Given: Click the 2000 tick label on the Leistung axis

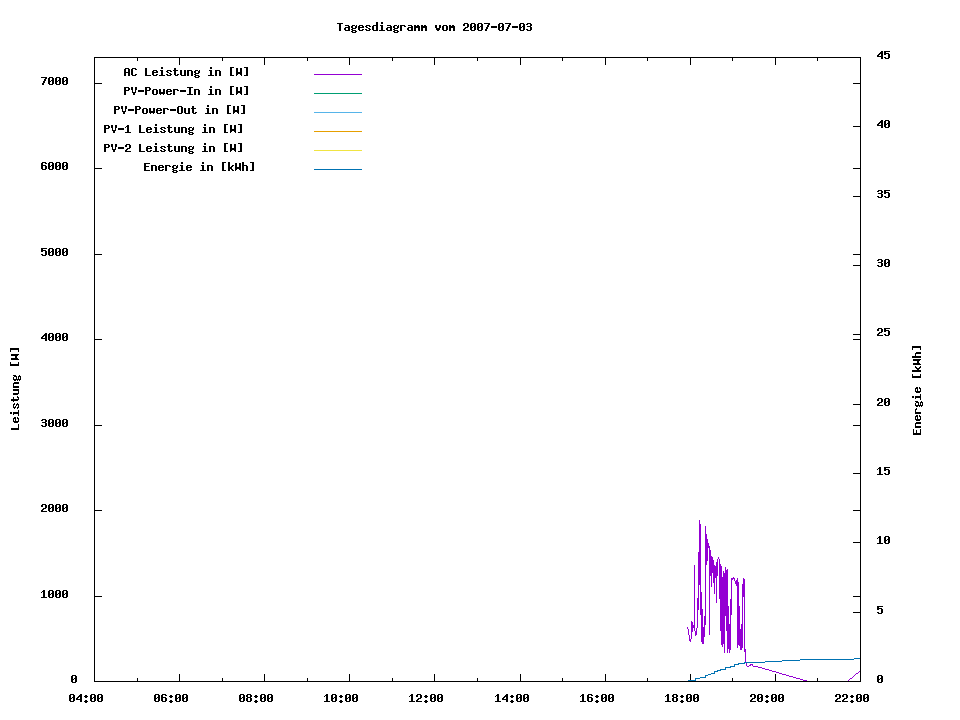Looking at the screenshot, I should tap(54, 509).
